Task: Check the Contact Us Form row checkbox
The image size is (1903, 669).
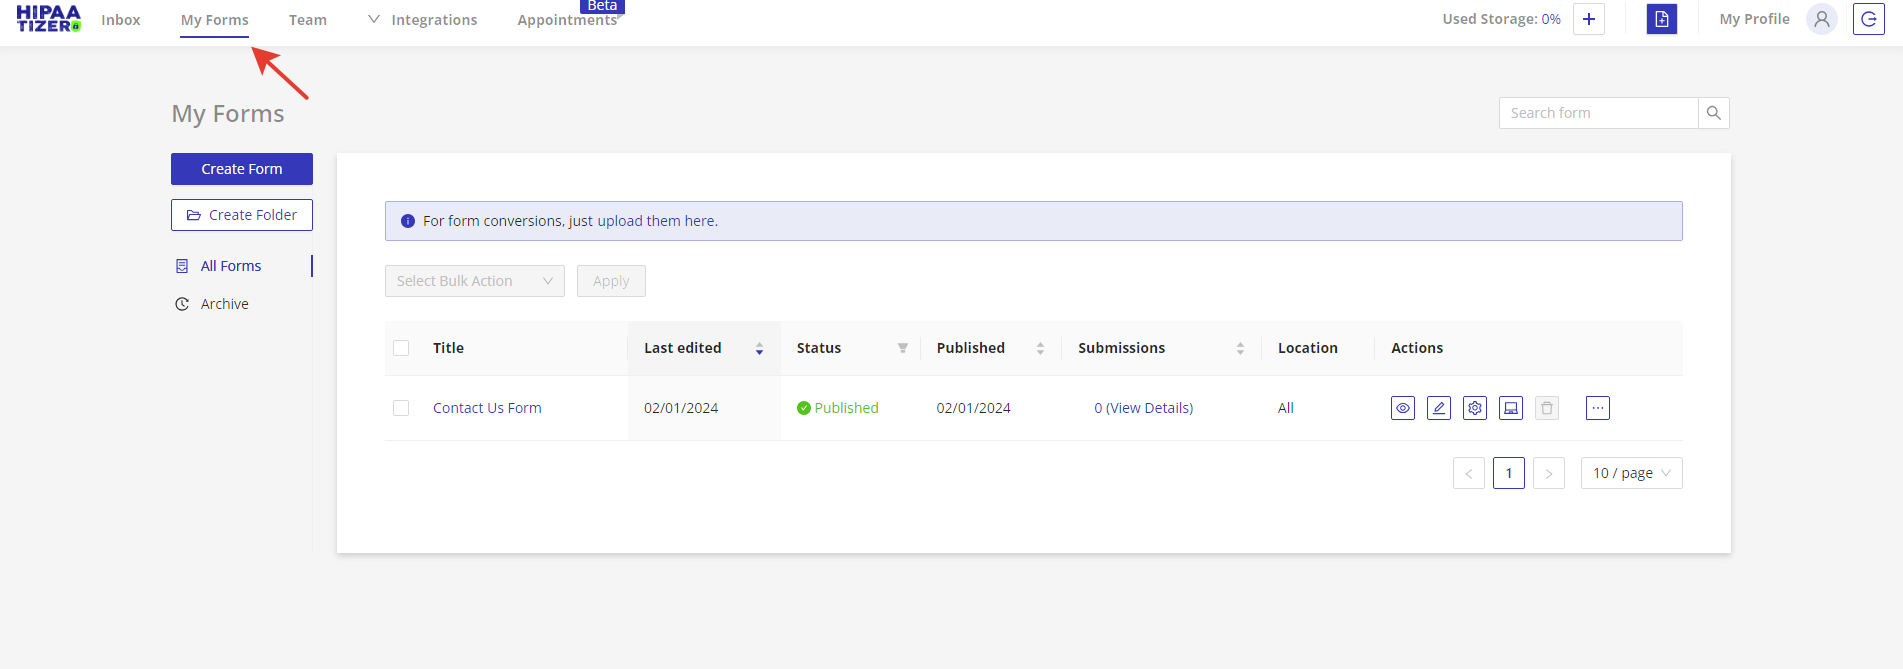Action: tap(401, 408)
